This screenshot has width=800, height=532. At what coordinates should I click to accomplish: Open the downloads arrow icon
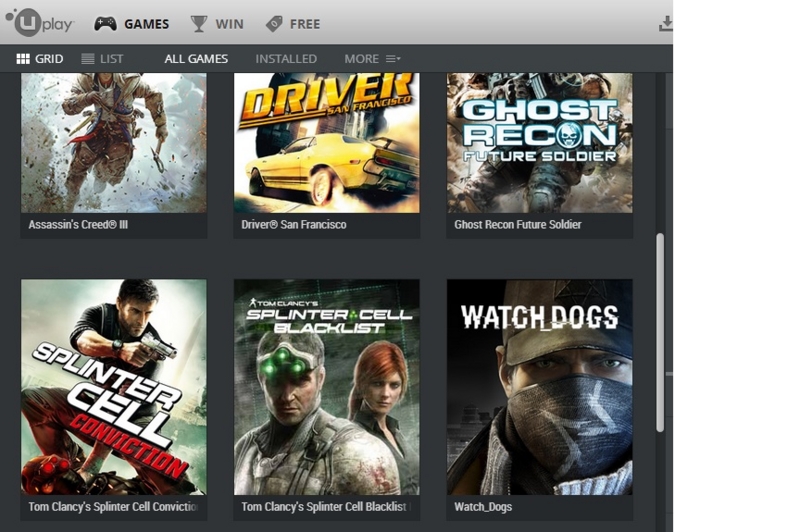pyautogui.click(x=666, y=24)
